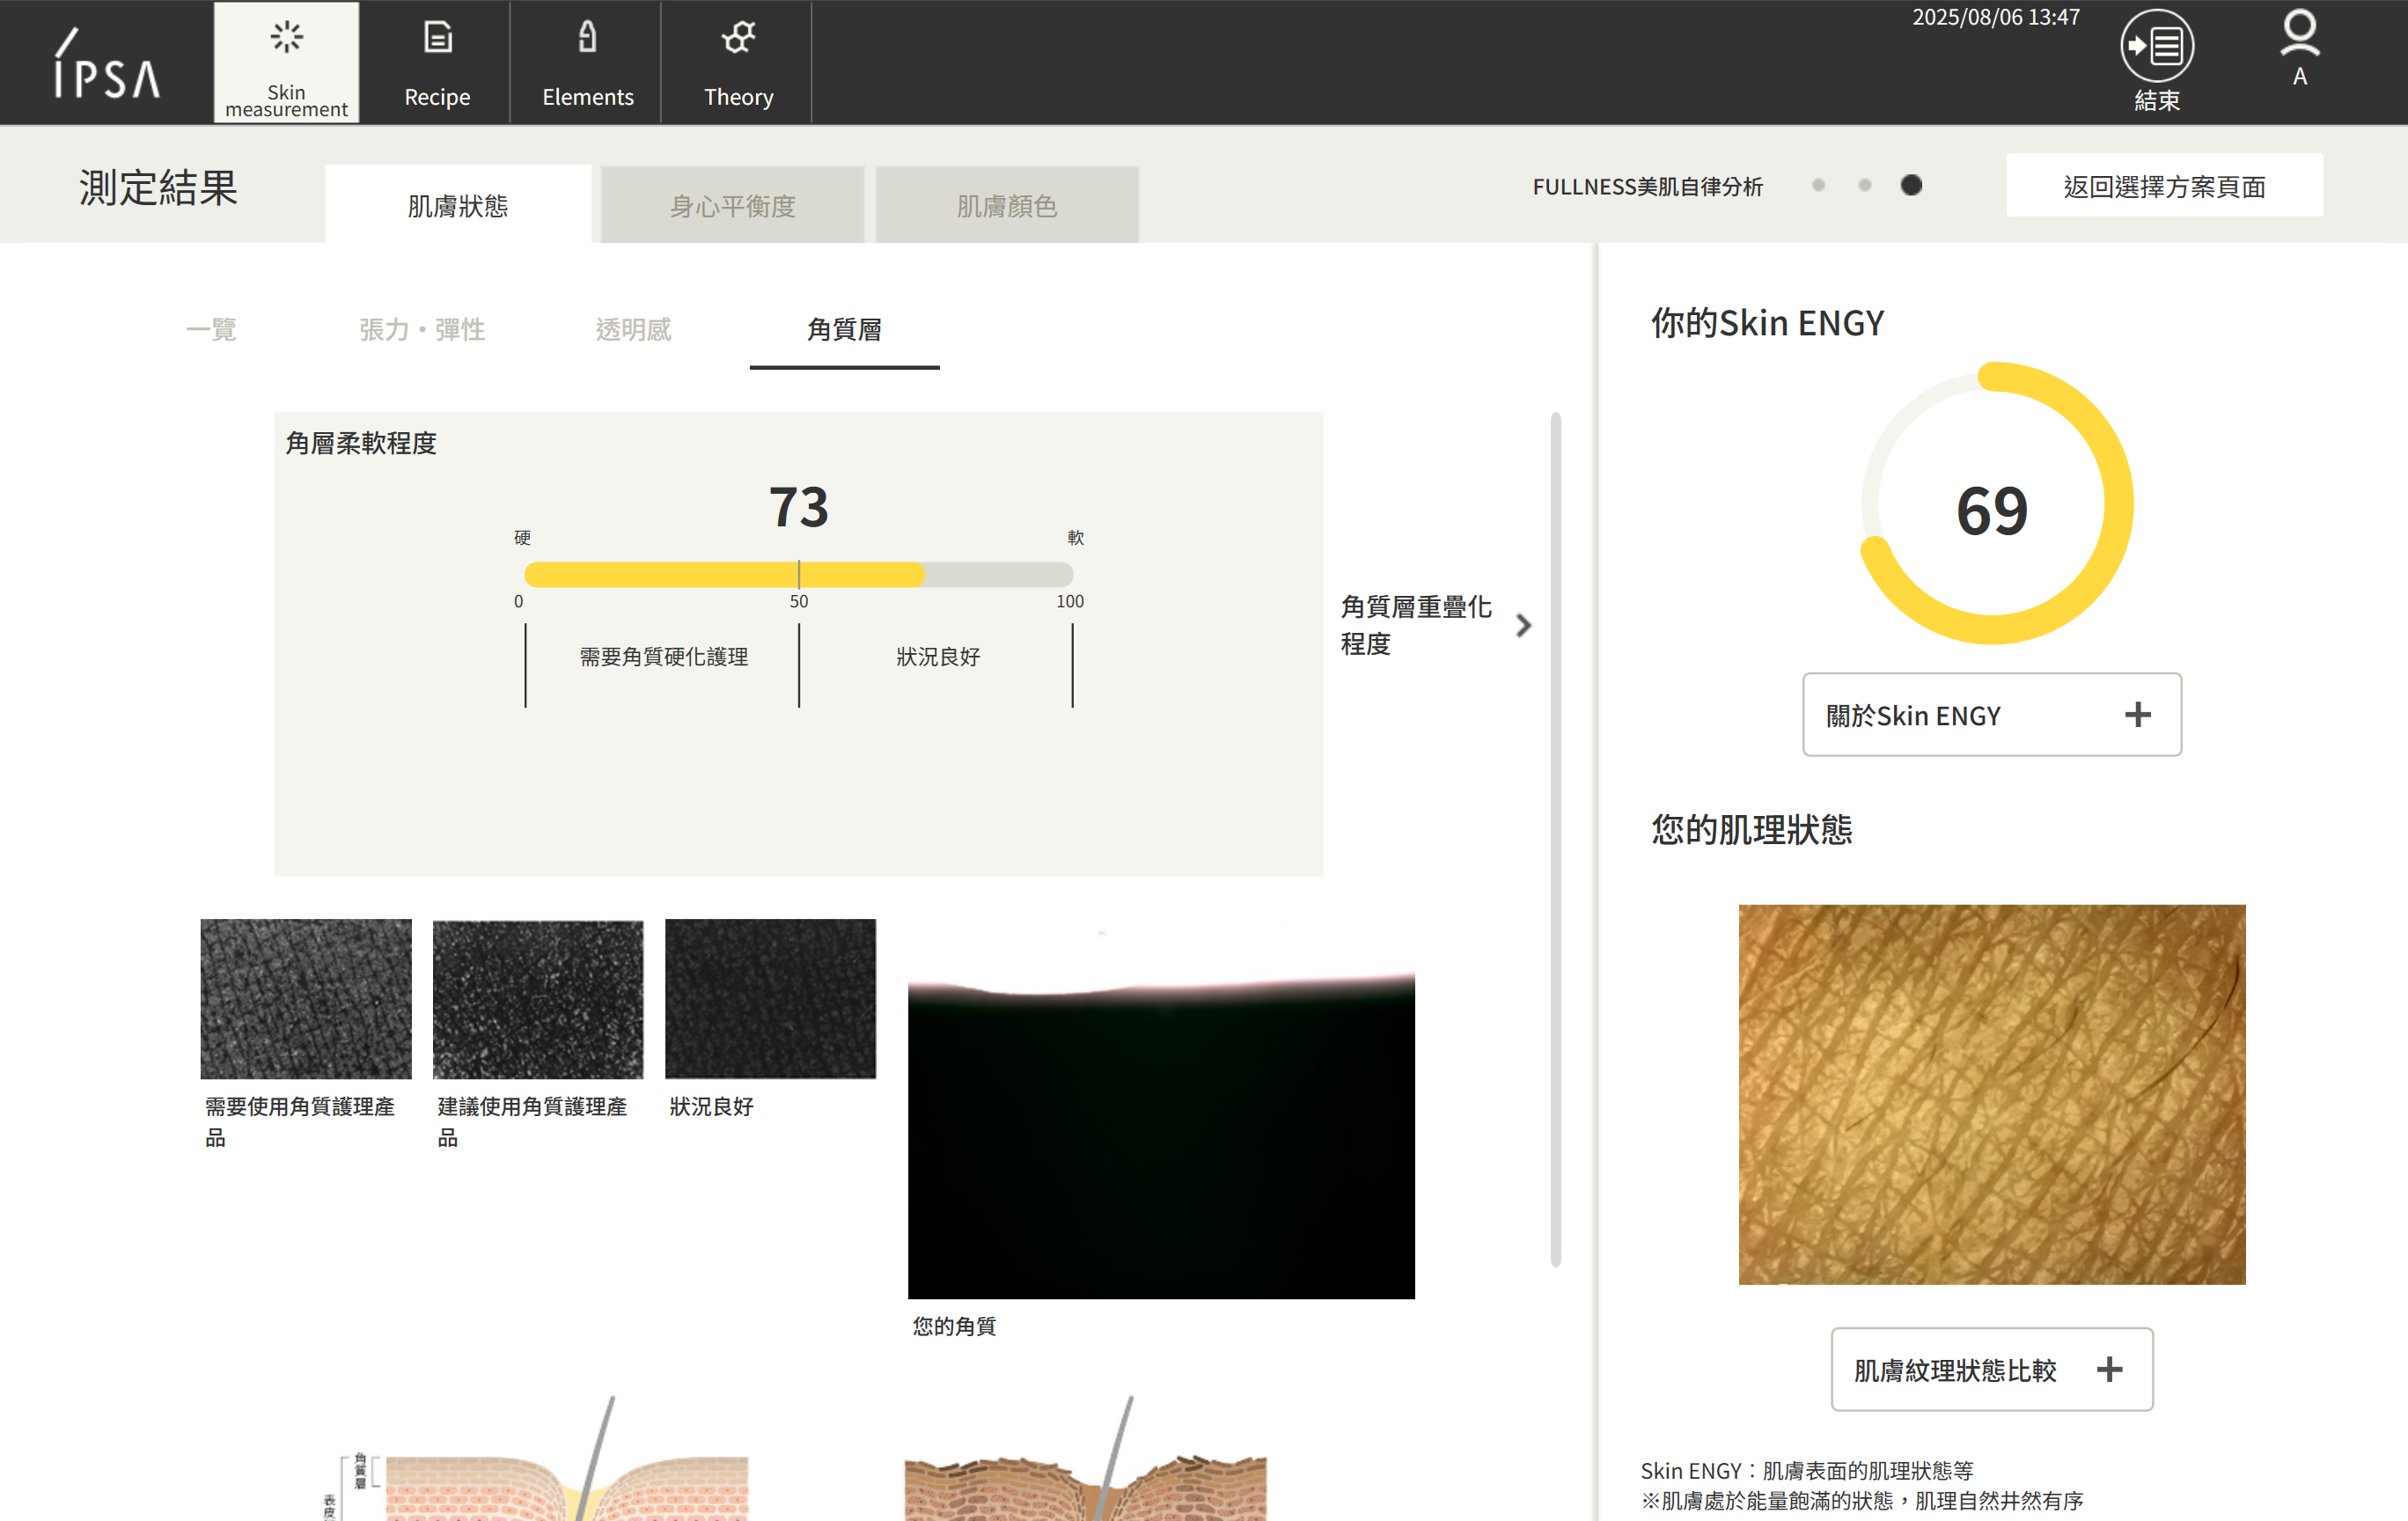Open the Theory section
Image resolution: width=2408 pixels, height=1521 pixels.
(738, 62)
